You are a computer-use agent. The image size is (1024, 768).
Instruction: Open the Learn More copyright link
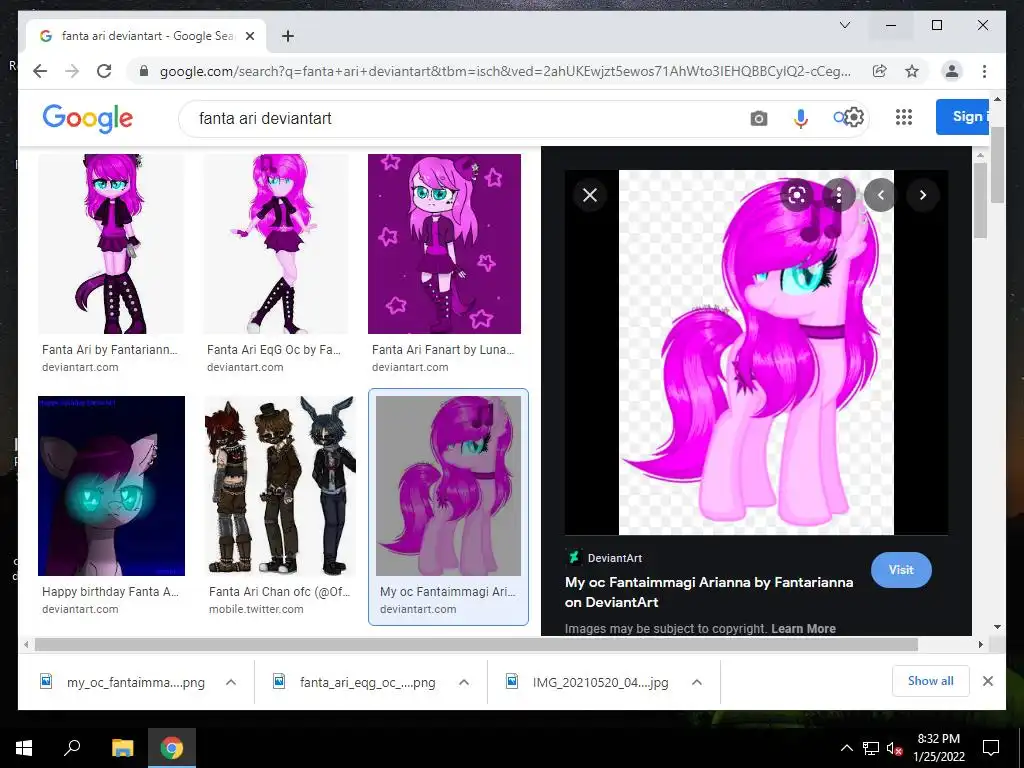(803, 628)
